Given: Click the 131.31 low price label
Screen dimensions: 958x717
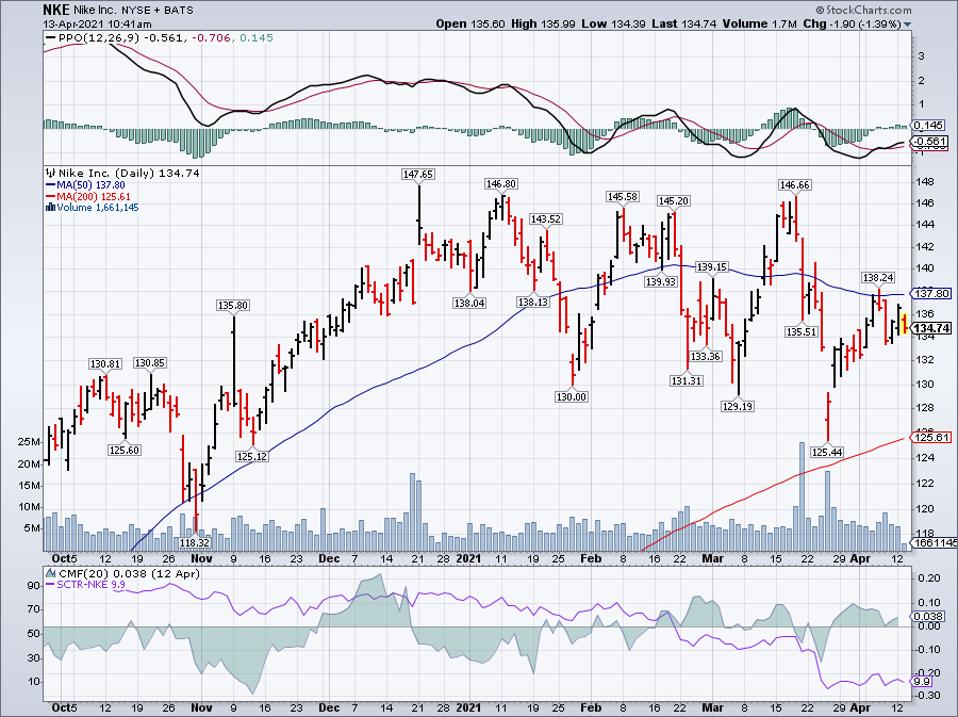Looking at the screenshot, I should coord(687,380).
